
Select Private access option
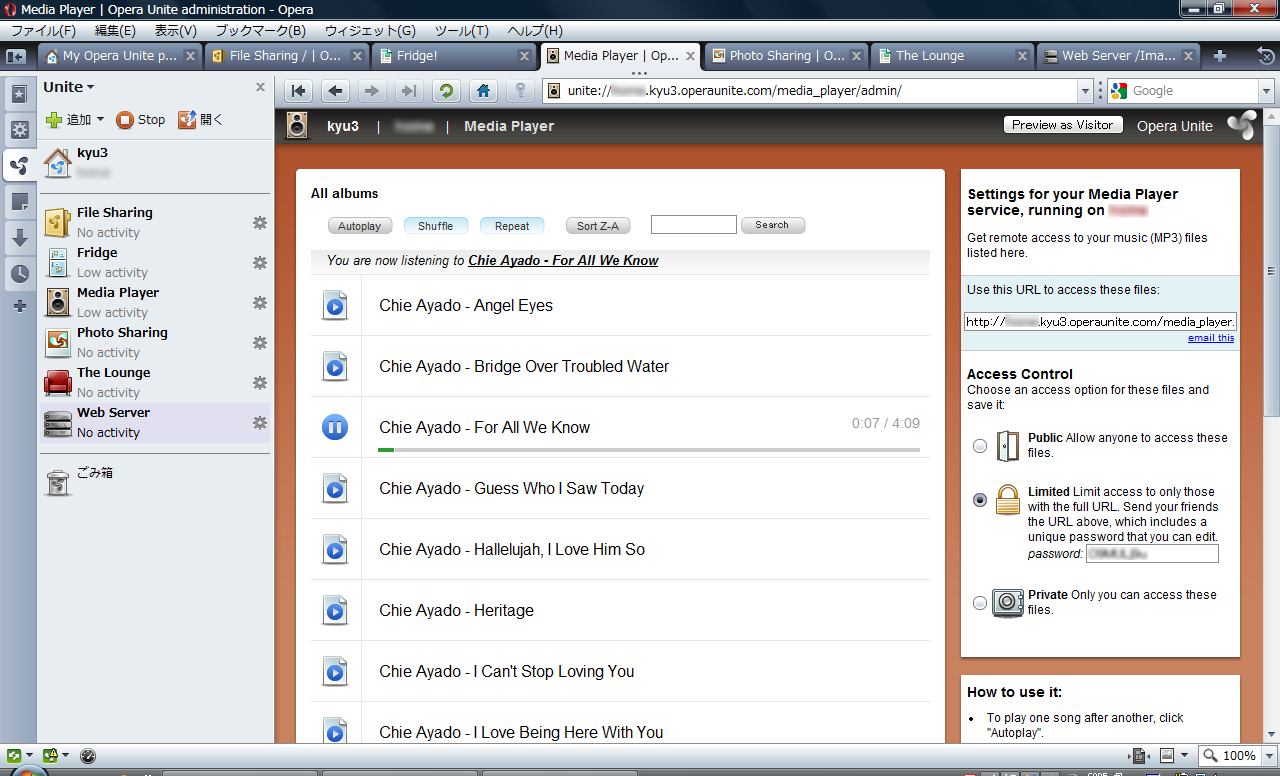(980, 603)
